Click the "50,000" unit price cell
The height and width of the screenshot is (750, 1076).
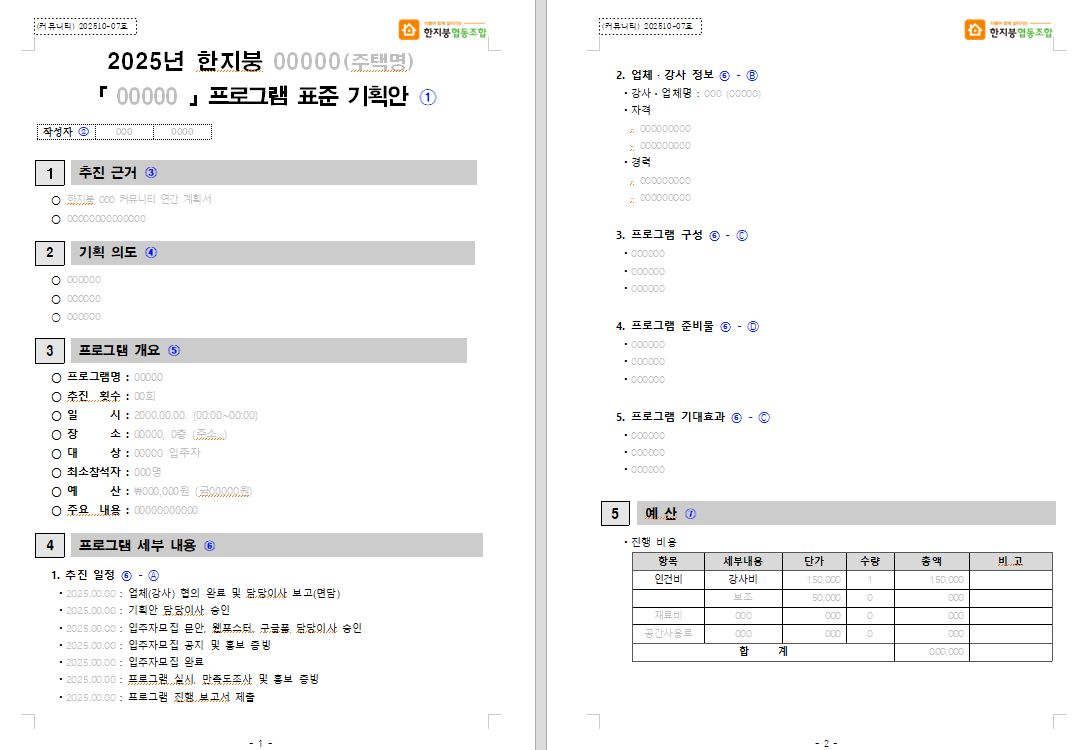tap(814, 598)
